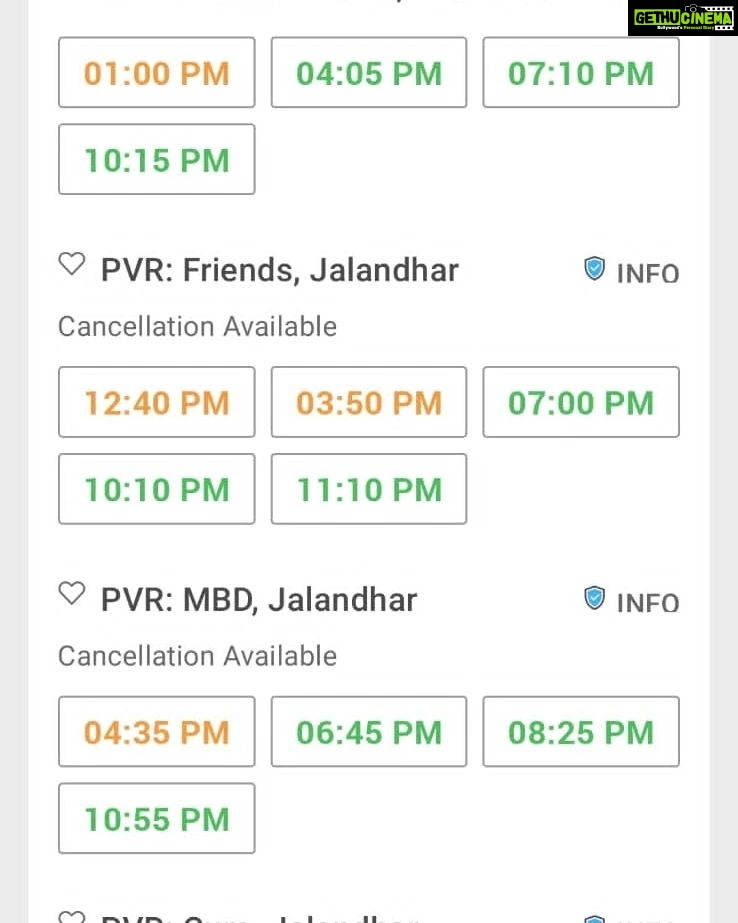Select the 11:10 PM late show
738x923 pixels.
369,489
